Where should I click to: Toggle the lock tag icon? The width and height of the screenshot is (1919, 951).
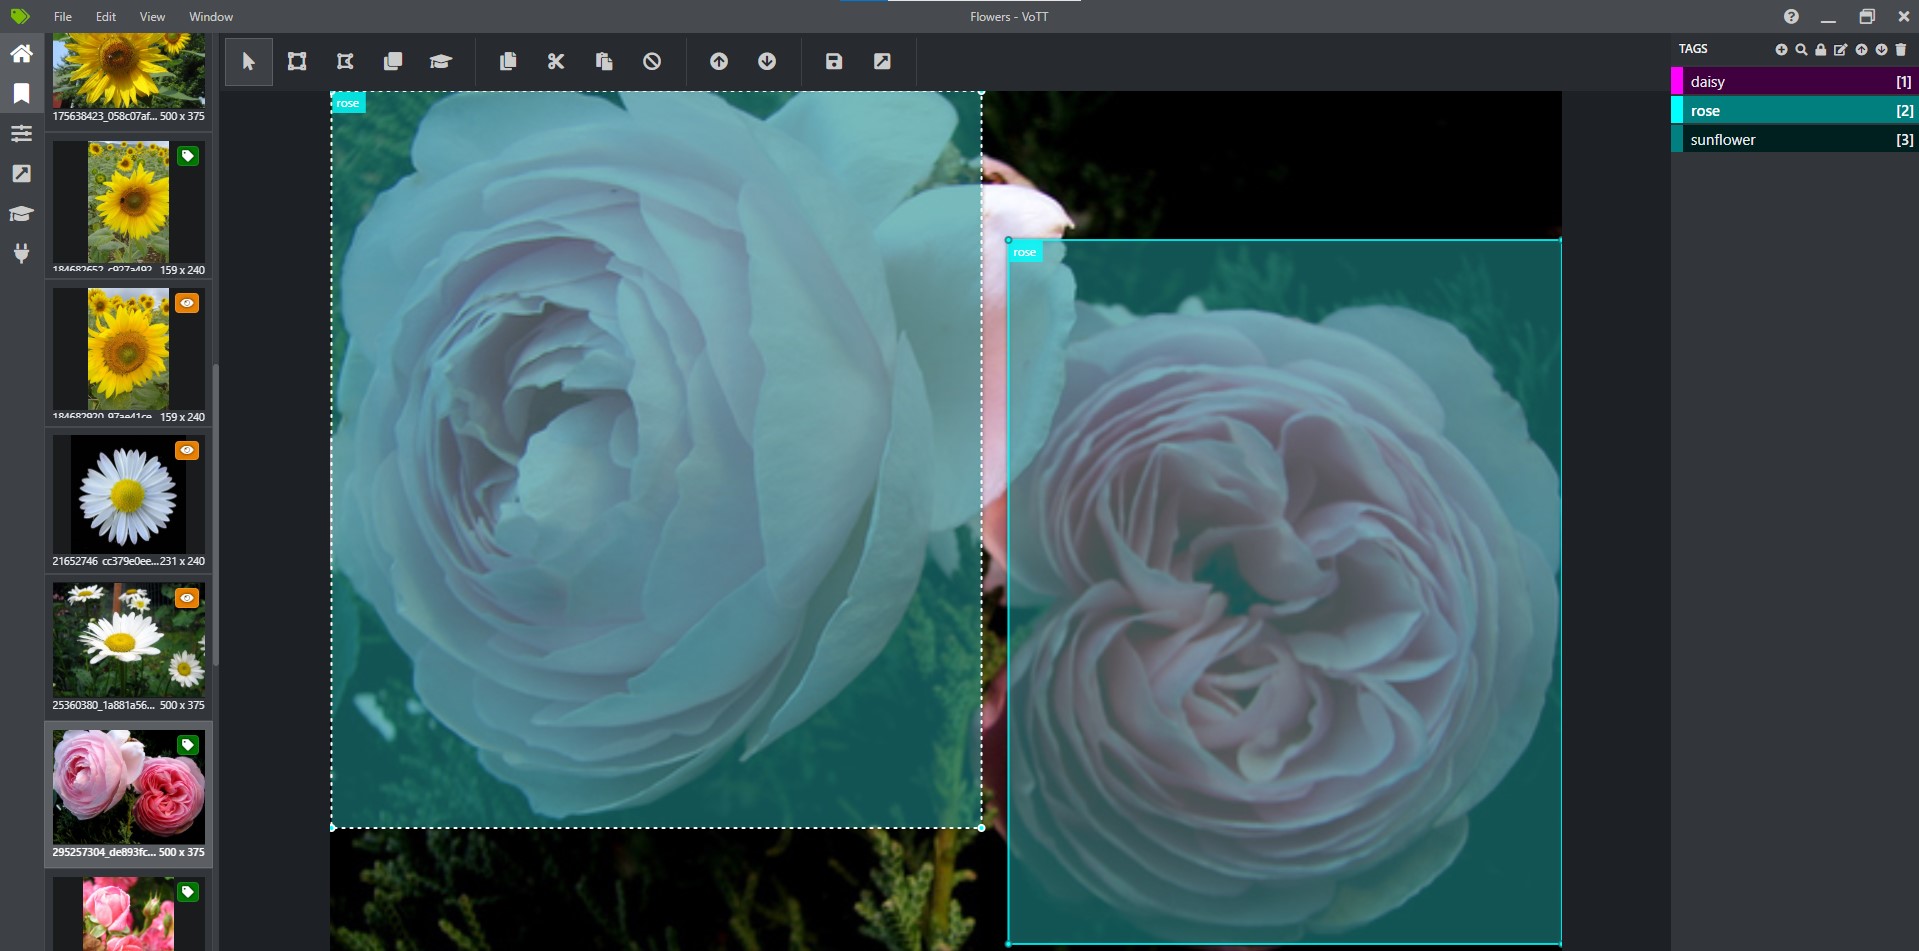(x=1821, y=49)
